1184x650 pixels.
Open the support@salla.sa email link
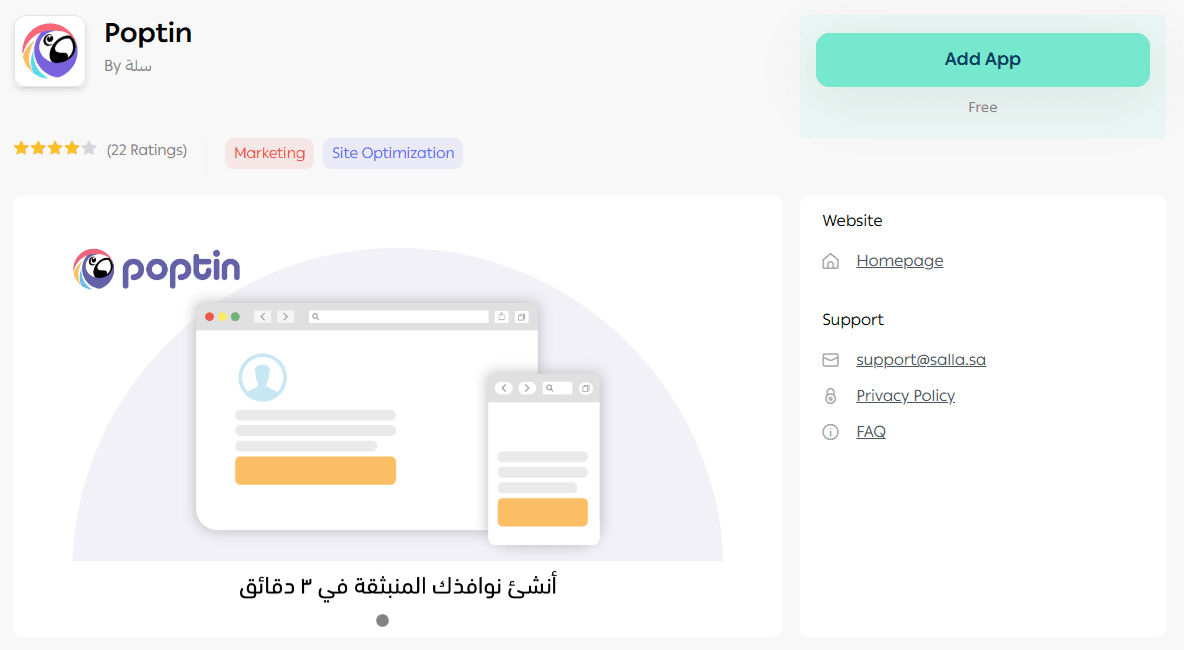pyautogui.click(x=920, y=360)
